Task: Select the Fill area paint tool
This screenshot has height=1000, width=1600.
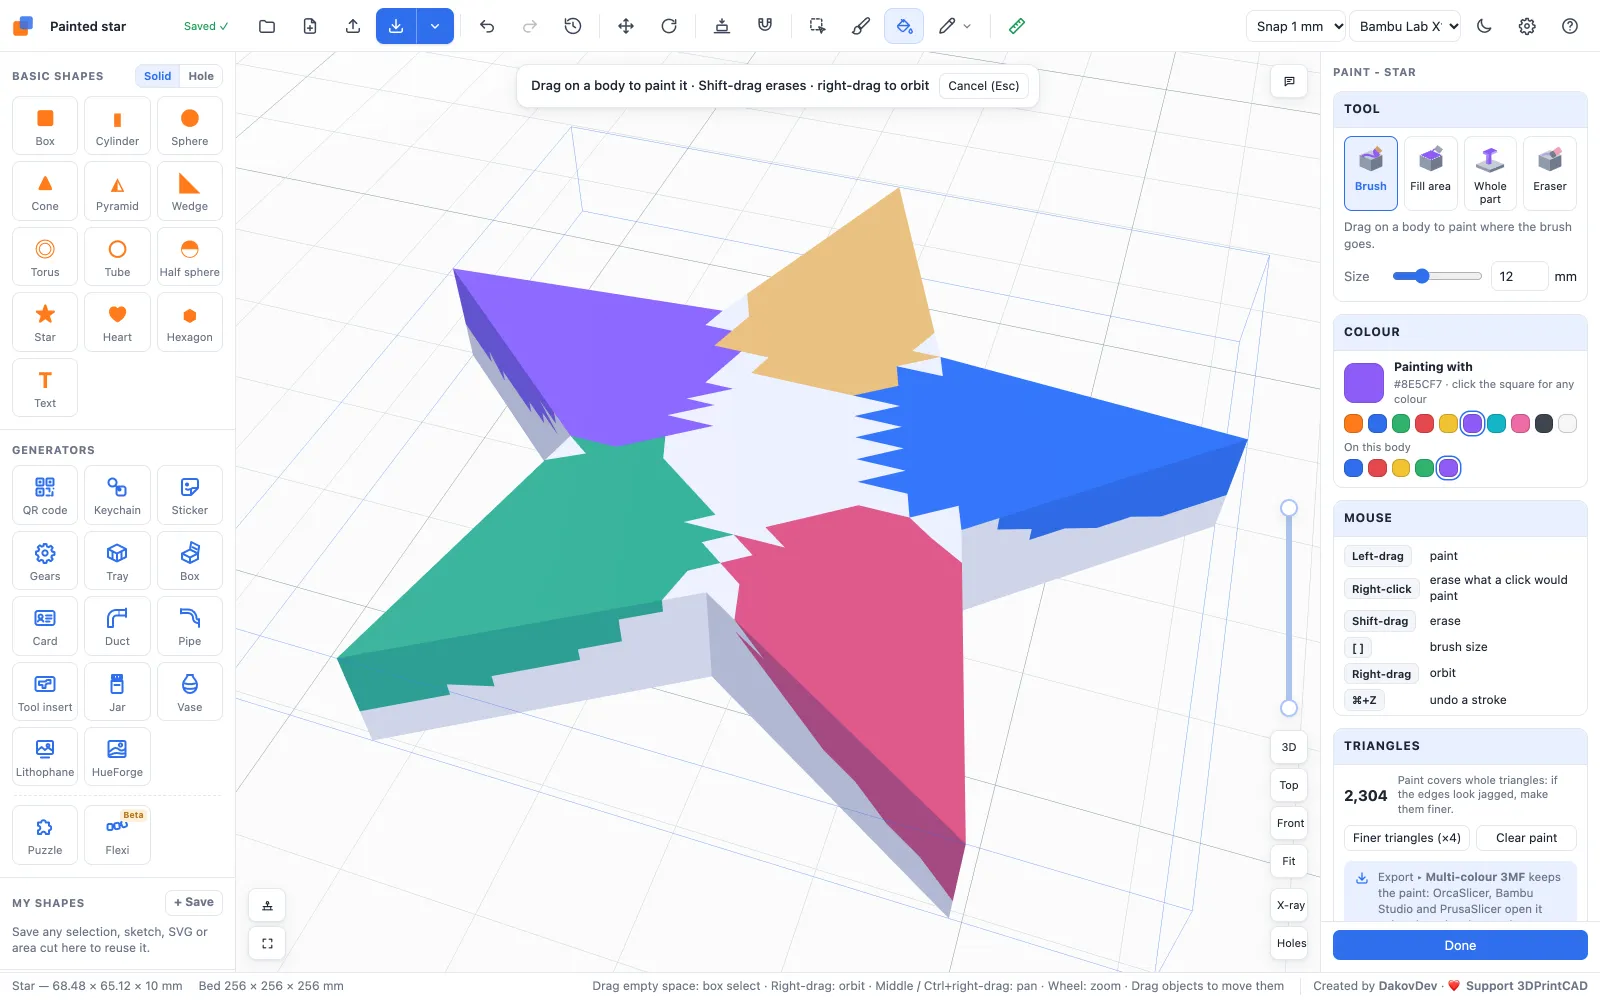Action: [x=1430, y=173]
